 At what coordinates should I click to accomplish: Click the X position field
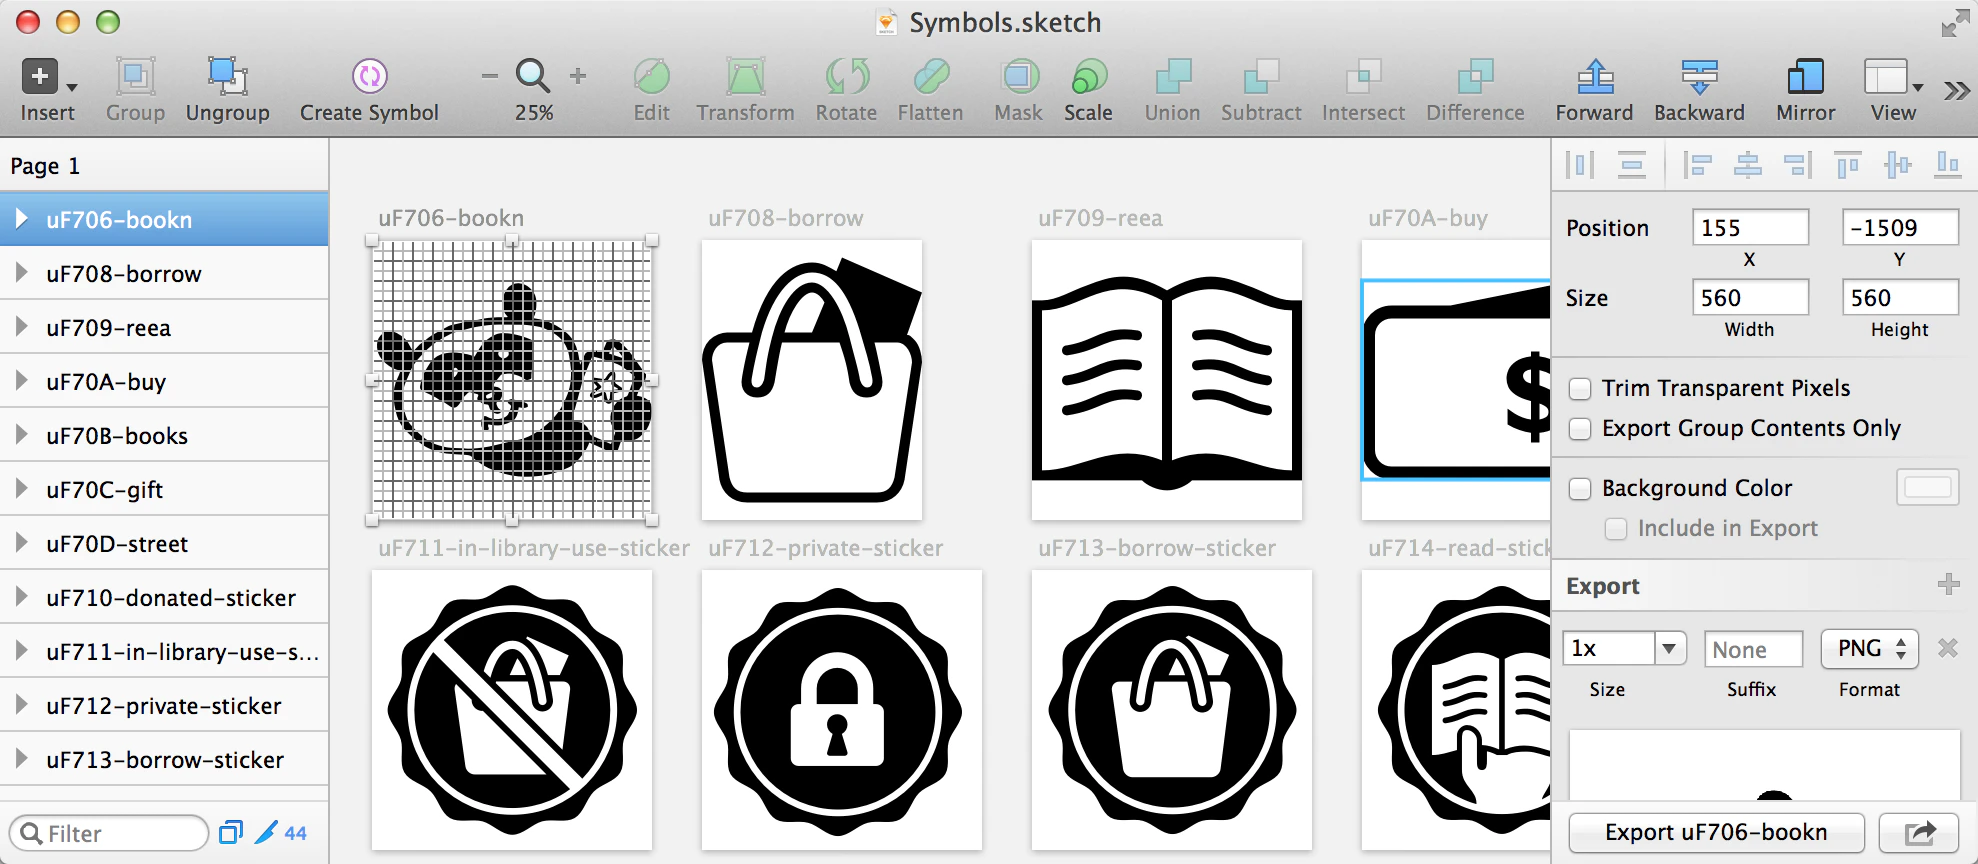(x=1750, y=227)
